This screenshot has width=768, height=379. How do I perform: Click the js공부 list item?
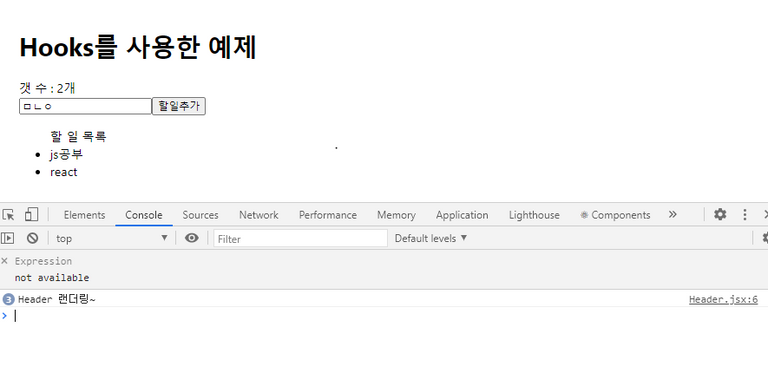click(x=66, y=155)
